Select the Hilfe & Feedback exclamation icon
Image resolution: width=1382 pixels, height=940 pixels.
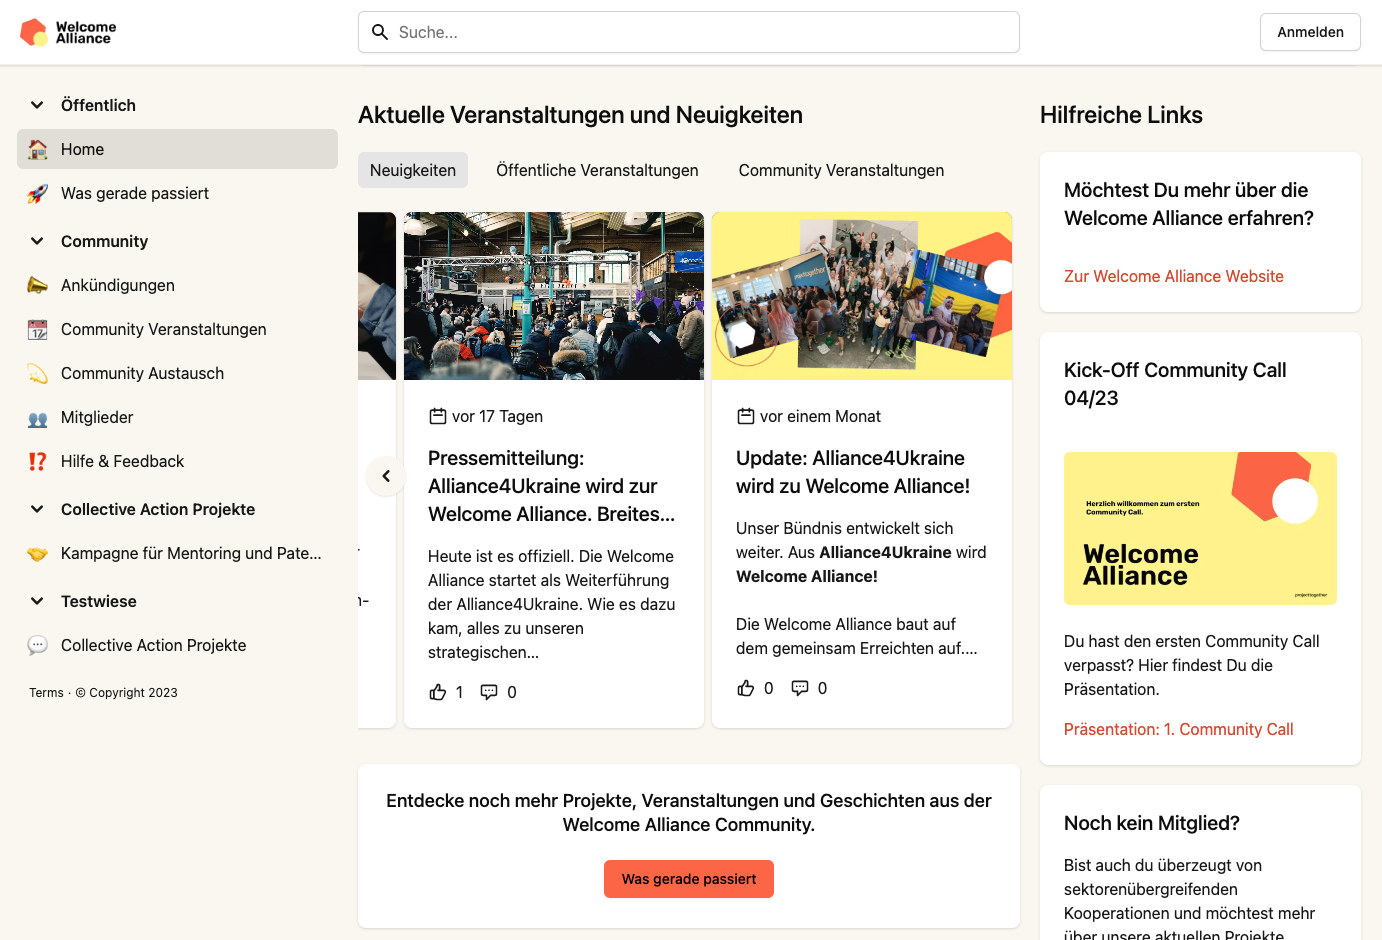tap(37, 461)
